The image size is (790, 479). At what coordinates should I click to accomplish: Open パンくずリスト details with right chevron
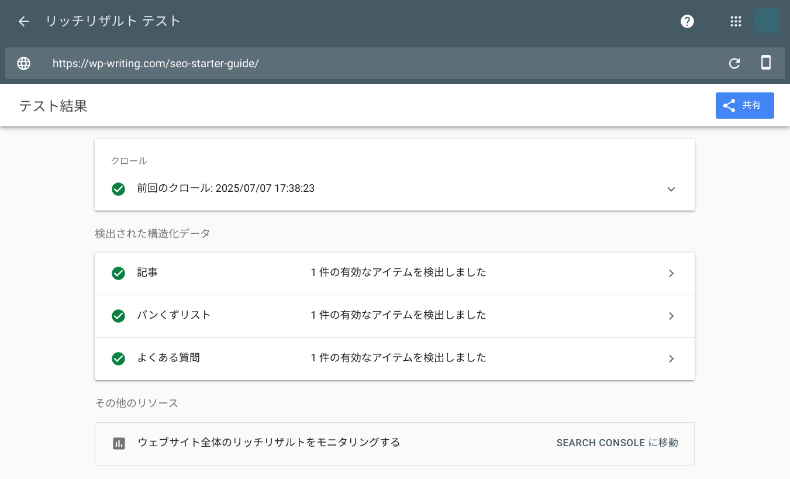pos(671,316)
